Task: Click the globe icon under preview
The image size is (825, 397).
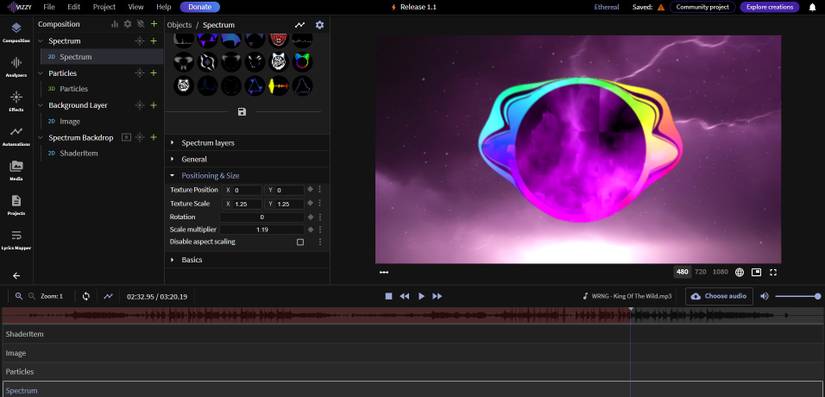Action: pyautogui.click(x=739, y=272)
